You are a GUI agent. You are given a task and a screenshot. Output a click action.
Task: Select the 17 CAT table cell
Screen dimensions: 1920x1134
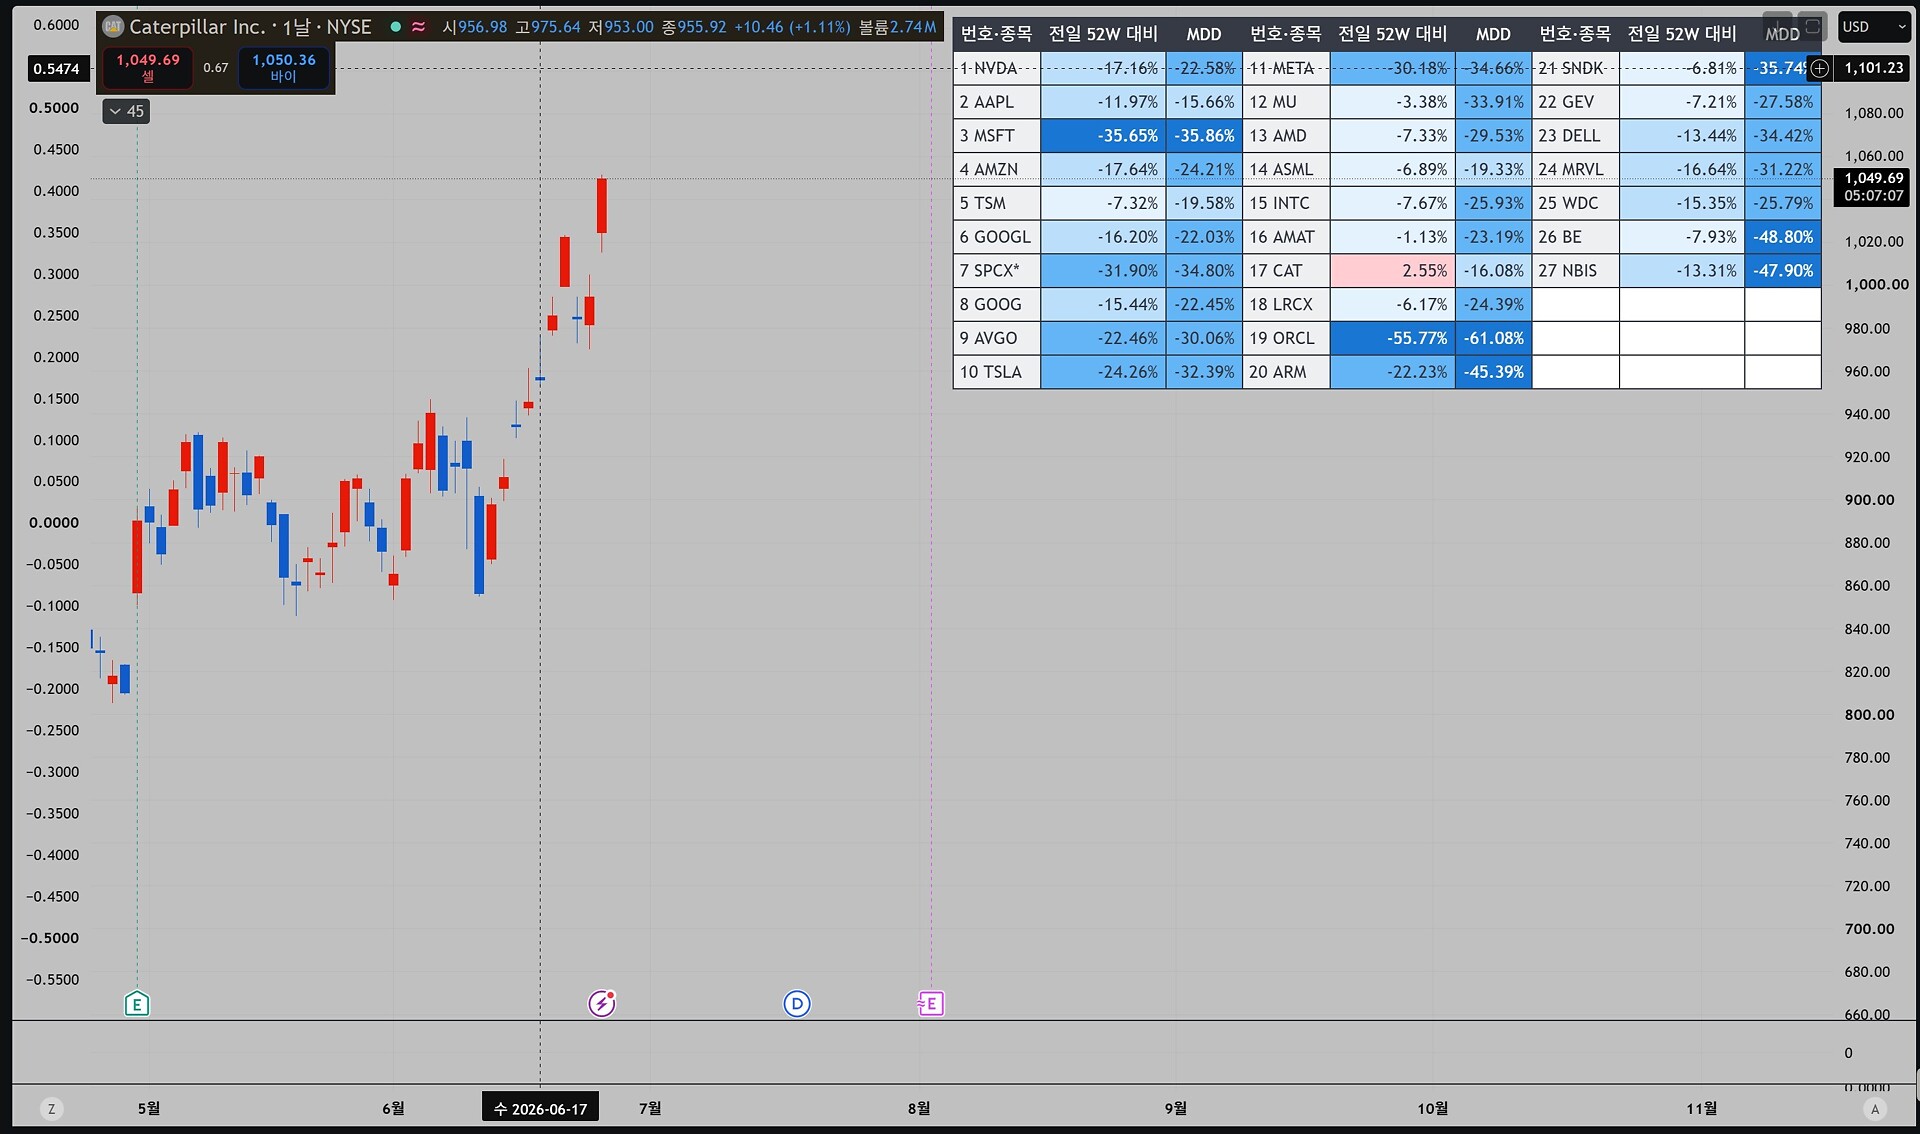coord(1286,271)
